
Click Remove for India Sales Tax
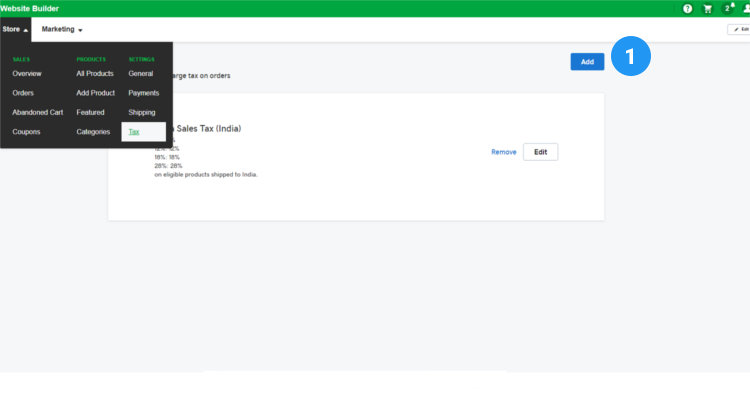(x=504, y=152)
